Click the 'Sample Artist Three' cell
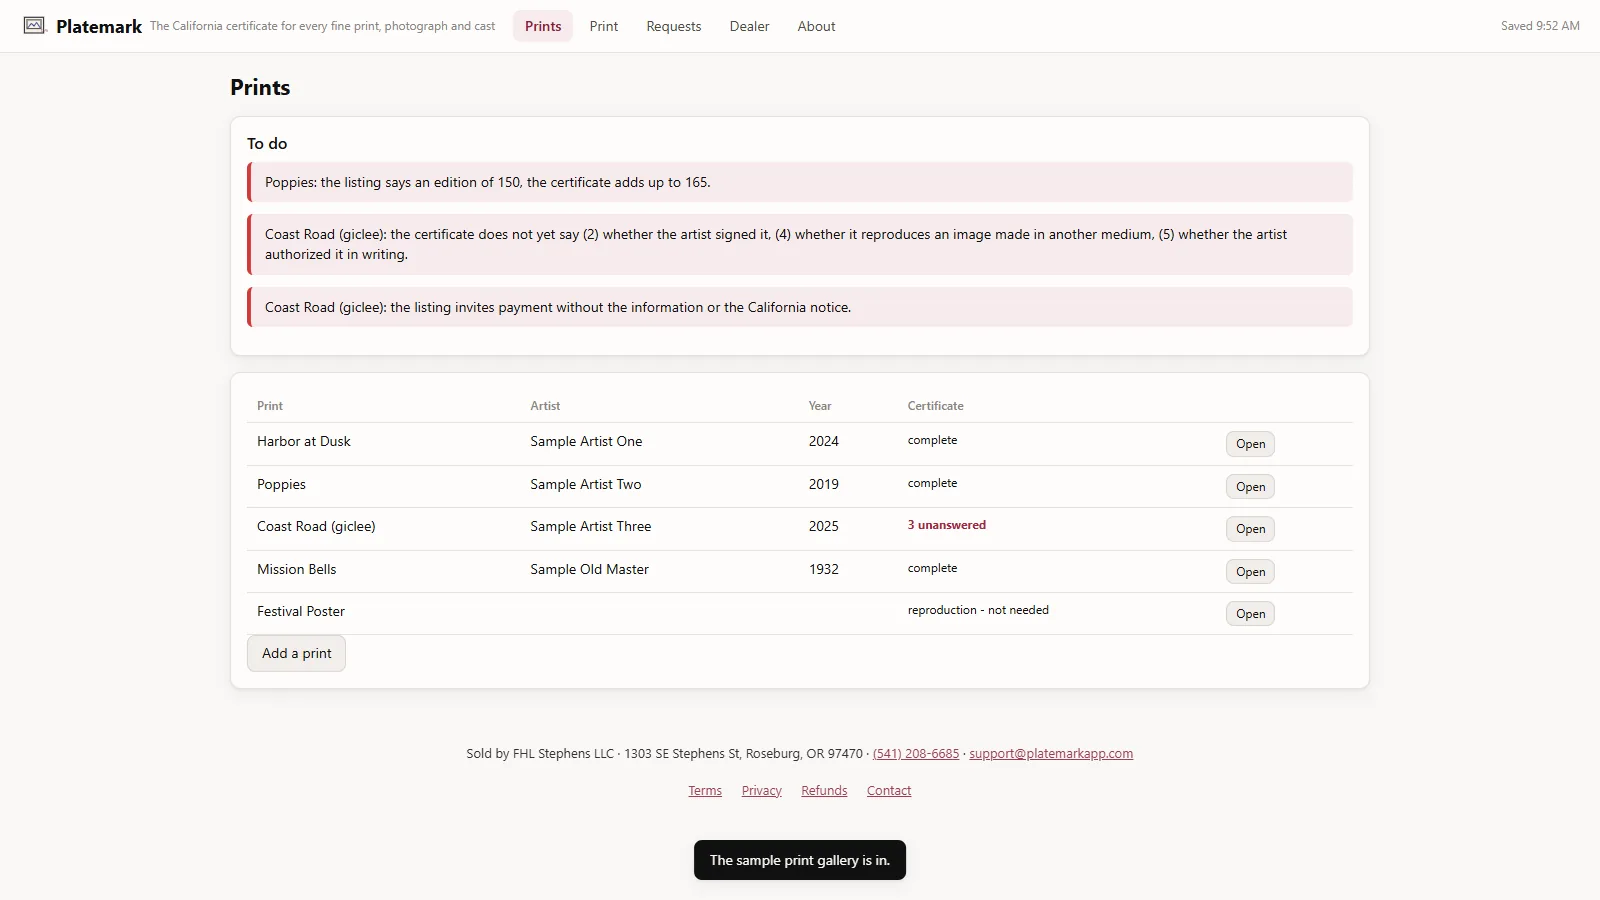 [591, 526]
